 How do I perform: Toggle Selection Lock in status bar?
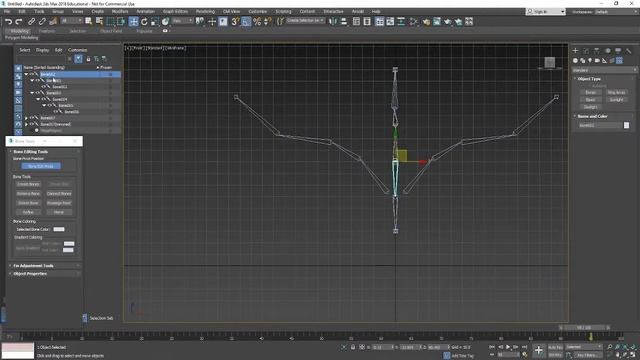point(353,347)
